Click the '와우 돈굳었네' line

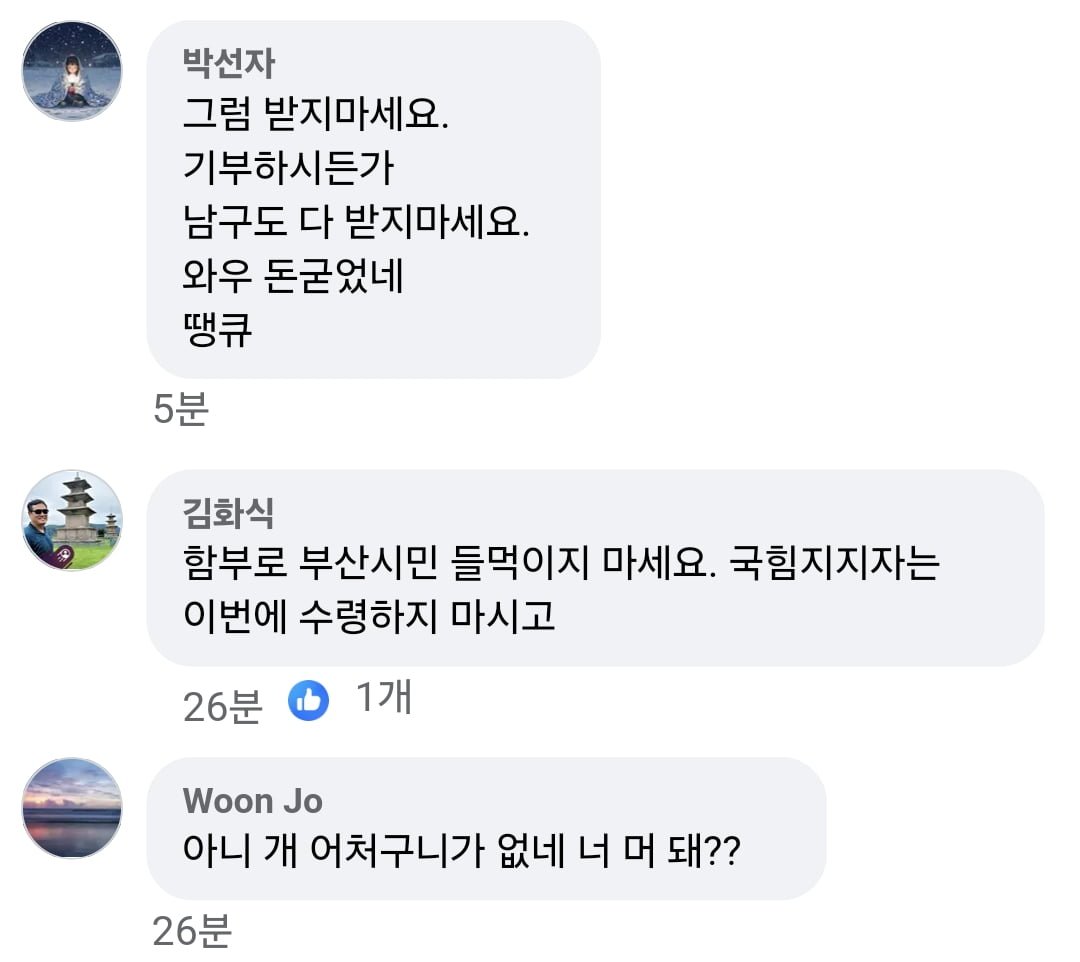(x=293, y=277)
